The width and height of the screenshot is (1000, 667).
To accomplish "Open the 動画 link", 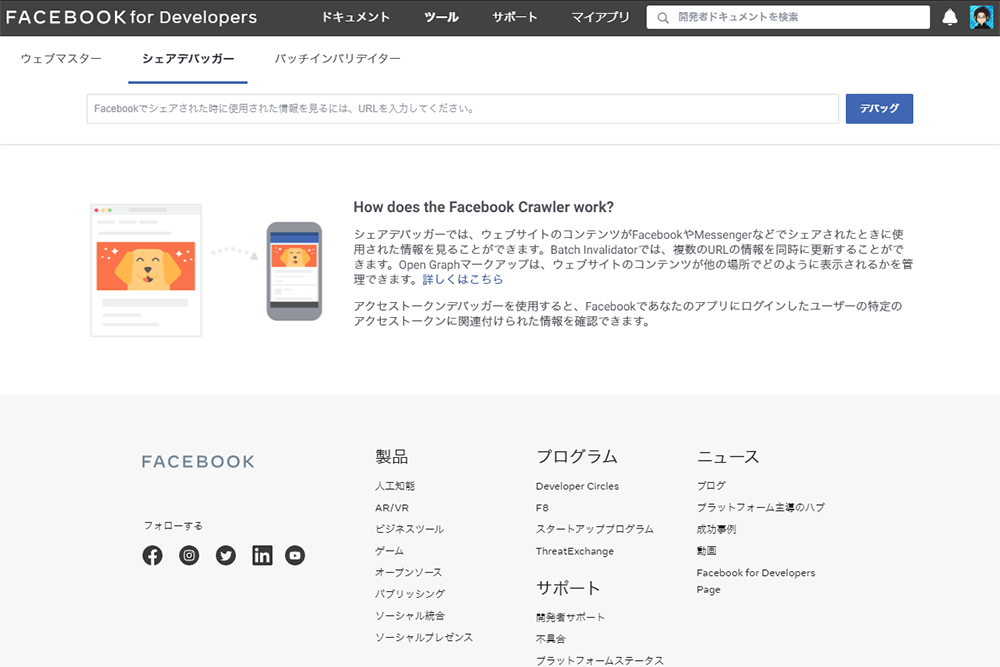I will [706, 550].
